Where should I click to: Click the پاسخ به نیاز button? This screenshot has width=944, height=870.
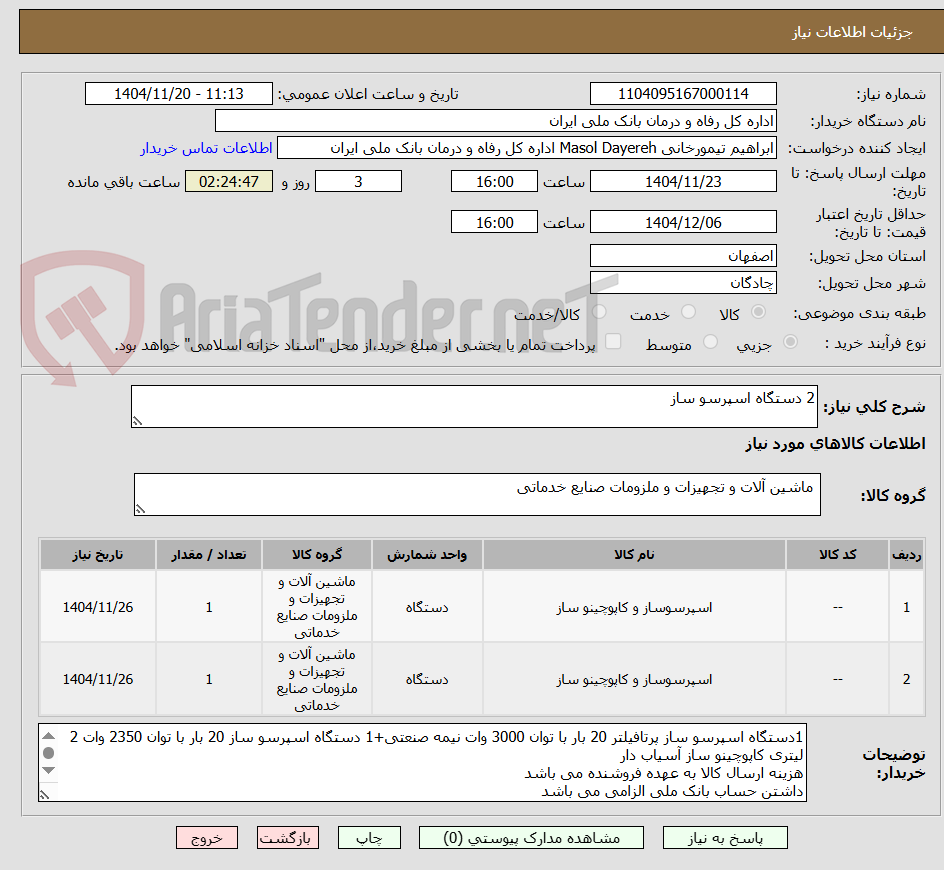point(725,837)
